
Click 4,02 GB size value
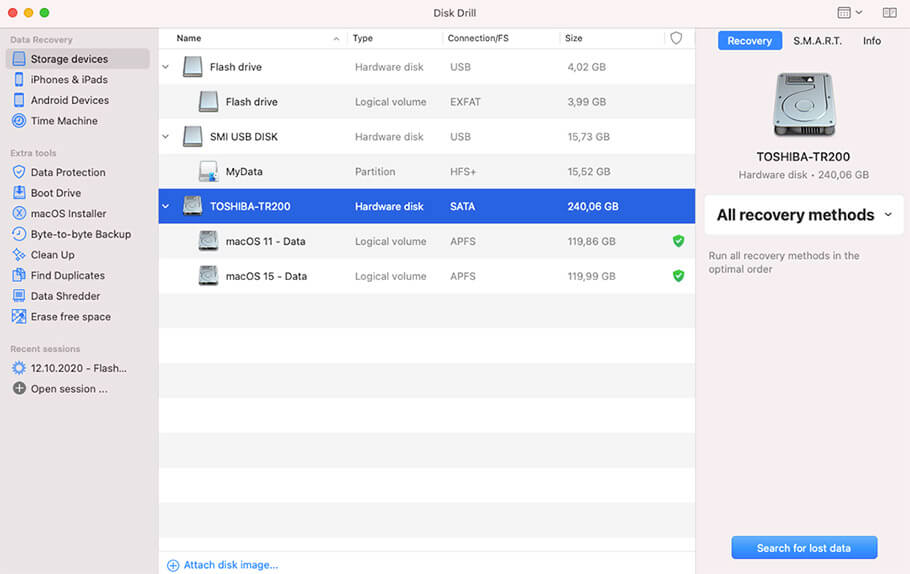pos(586,67)
